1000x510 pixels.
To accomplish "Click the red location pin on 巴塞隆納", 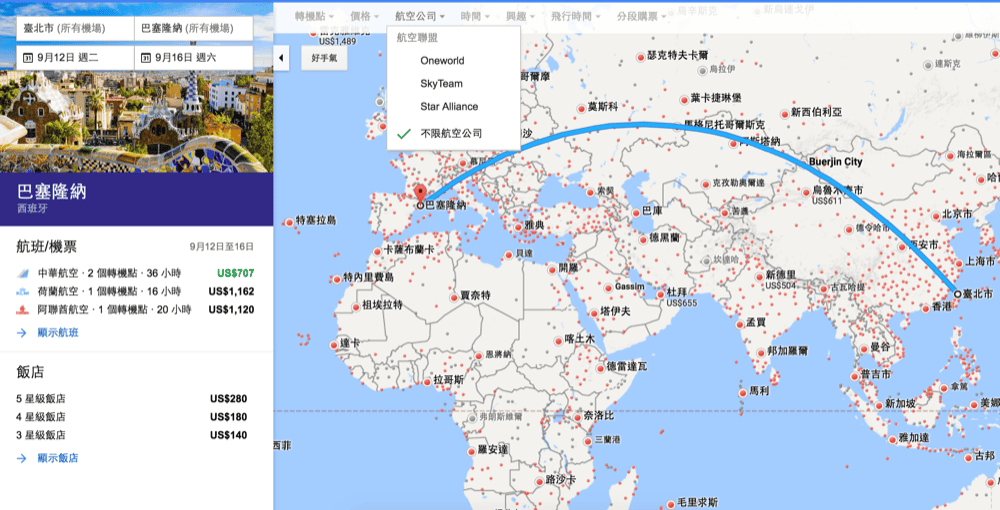I will click(420, 194).
